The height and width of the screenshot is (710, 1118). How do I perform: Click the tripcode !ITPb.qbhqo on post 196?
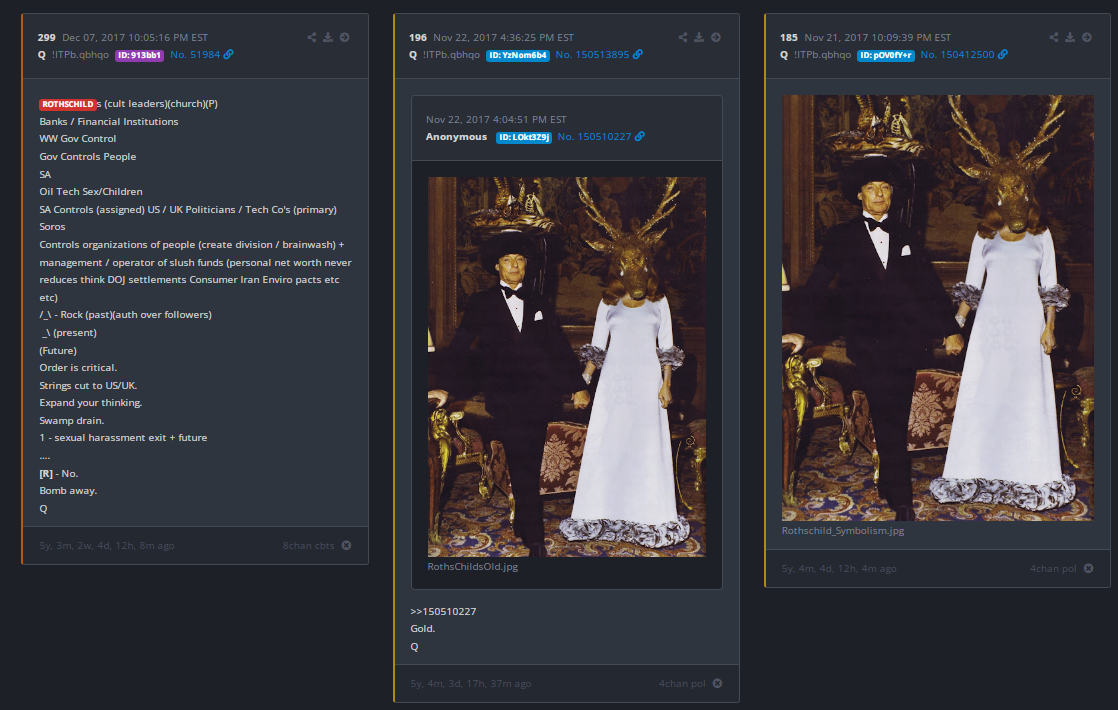click(451, 54)
